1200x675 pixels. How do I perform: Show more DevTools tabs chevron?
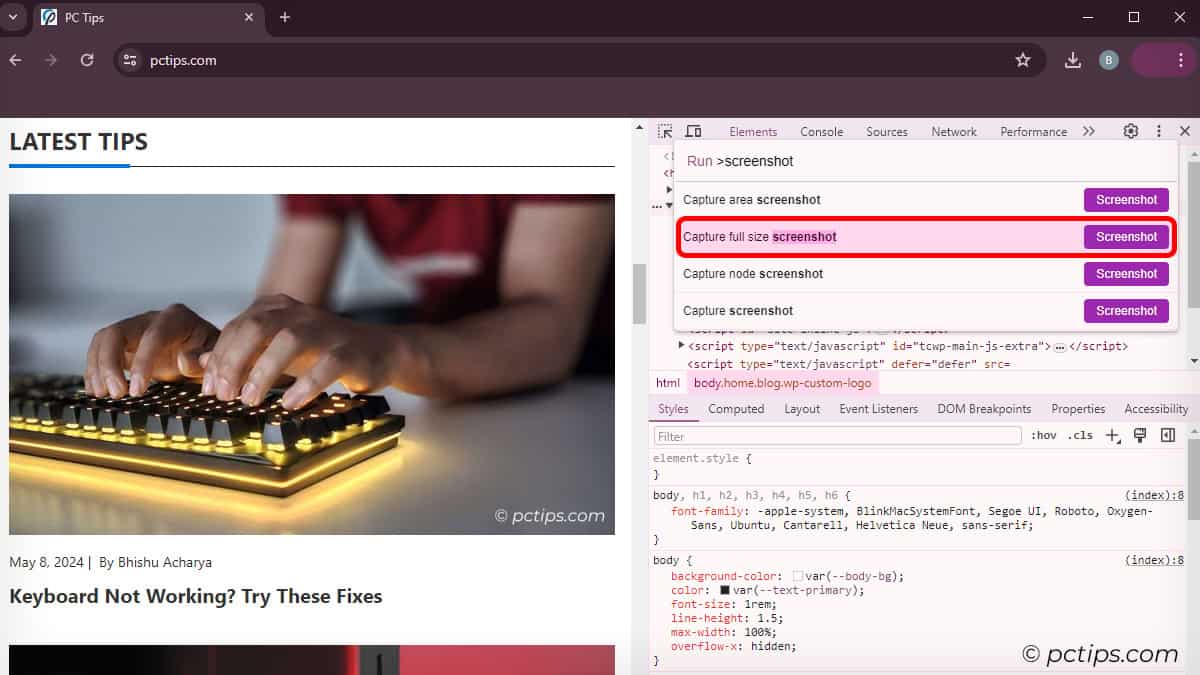[x=1089, y=131]
